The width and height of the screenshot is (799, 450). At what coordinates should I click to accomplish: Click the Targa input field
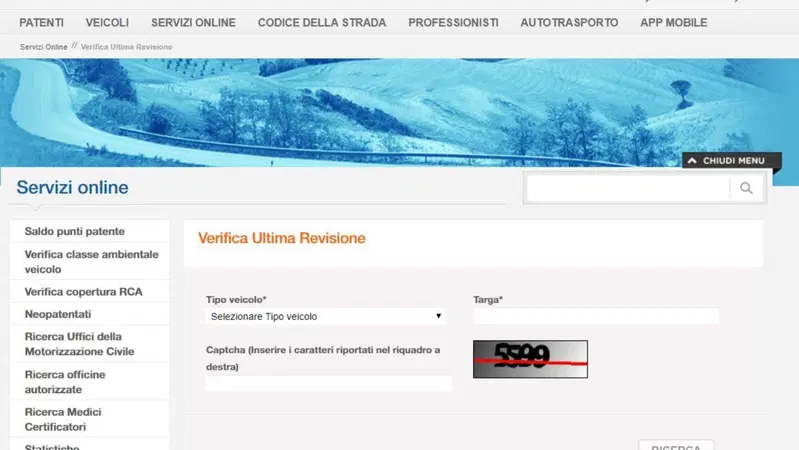click(x=596, y=316)
